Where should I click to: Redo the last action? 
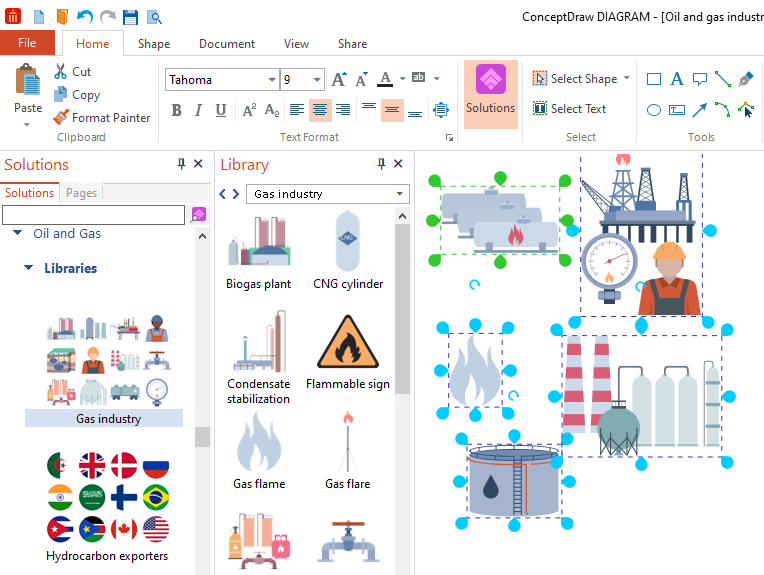108,18
